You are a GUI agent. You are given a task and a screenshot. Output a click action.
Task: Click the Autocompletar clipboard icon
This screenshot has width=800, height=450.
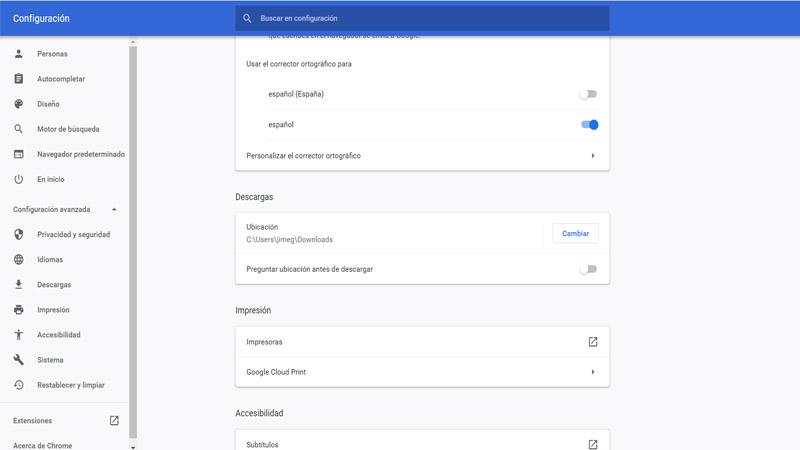18,79
